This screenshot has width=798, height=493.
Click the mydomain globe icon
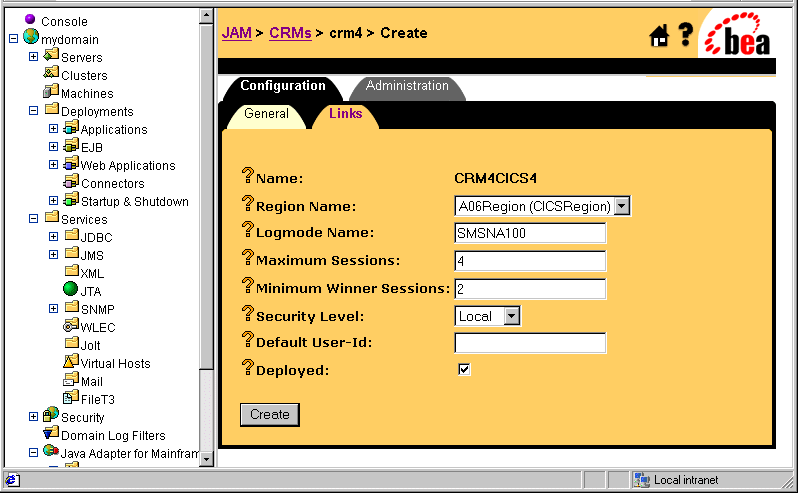click(x=31, y=37)
